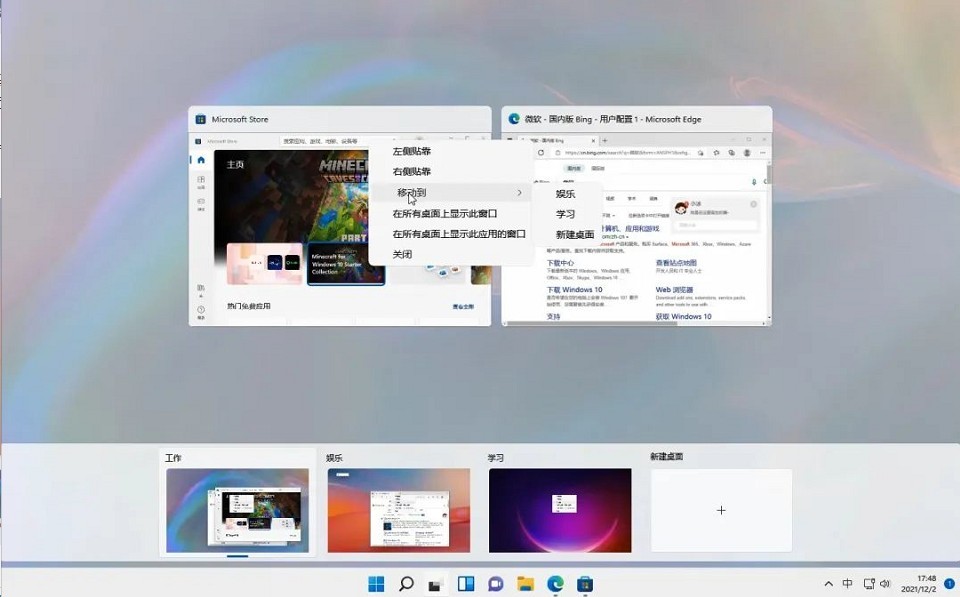Image resolution: width=960 pixels, height=597 pixels.
Task: Choose 右侧贴靠 in the context menu
Action: coord(411,171)
